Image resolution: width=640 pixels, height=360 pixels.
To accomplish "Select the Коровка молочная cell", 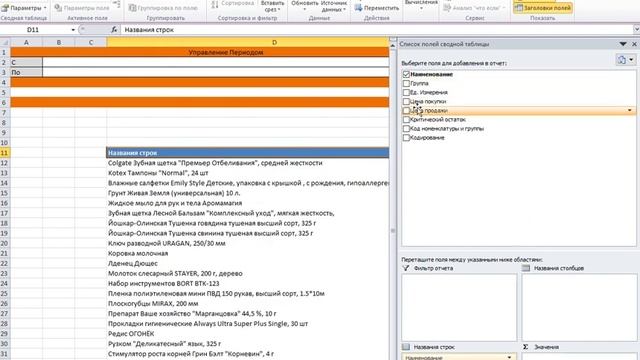I will click(x=248, y=253).
